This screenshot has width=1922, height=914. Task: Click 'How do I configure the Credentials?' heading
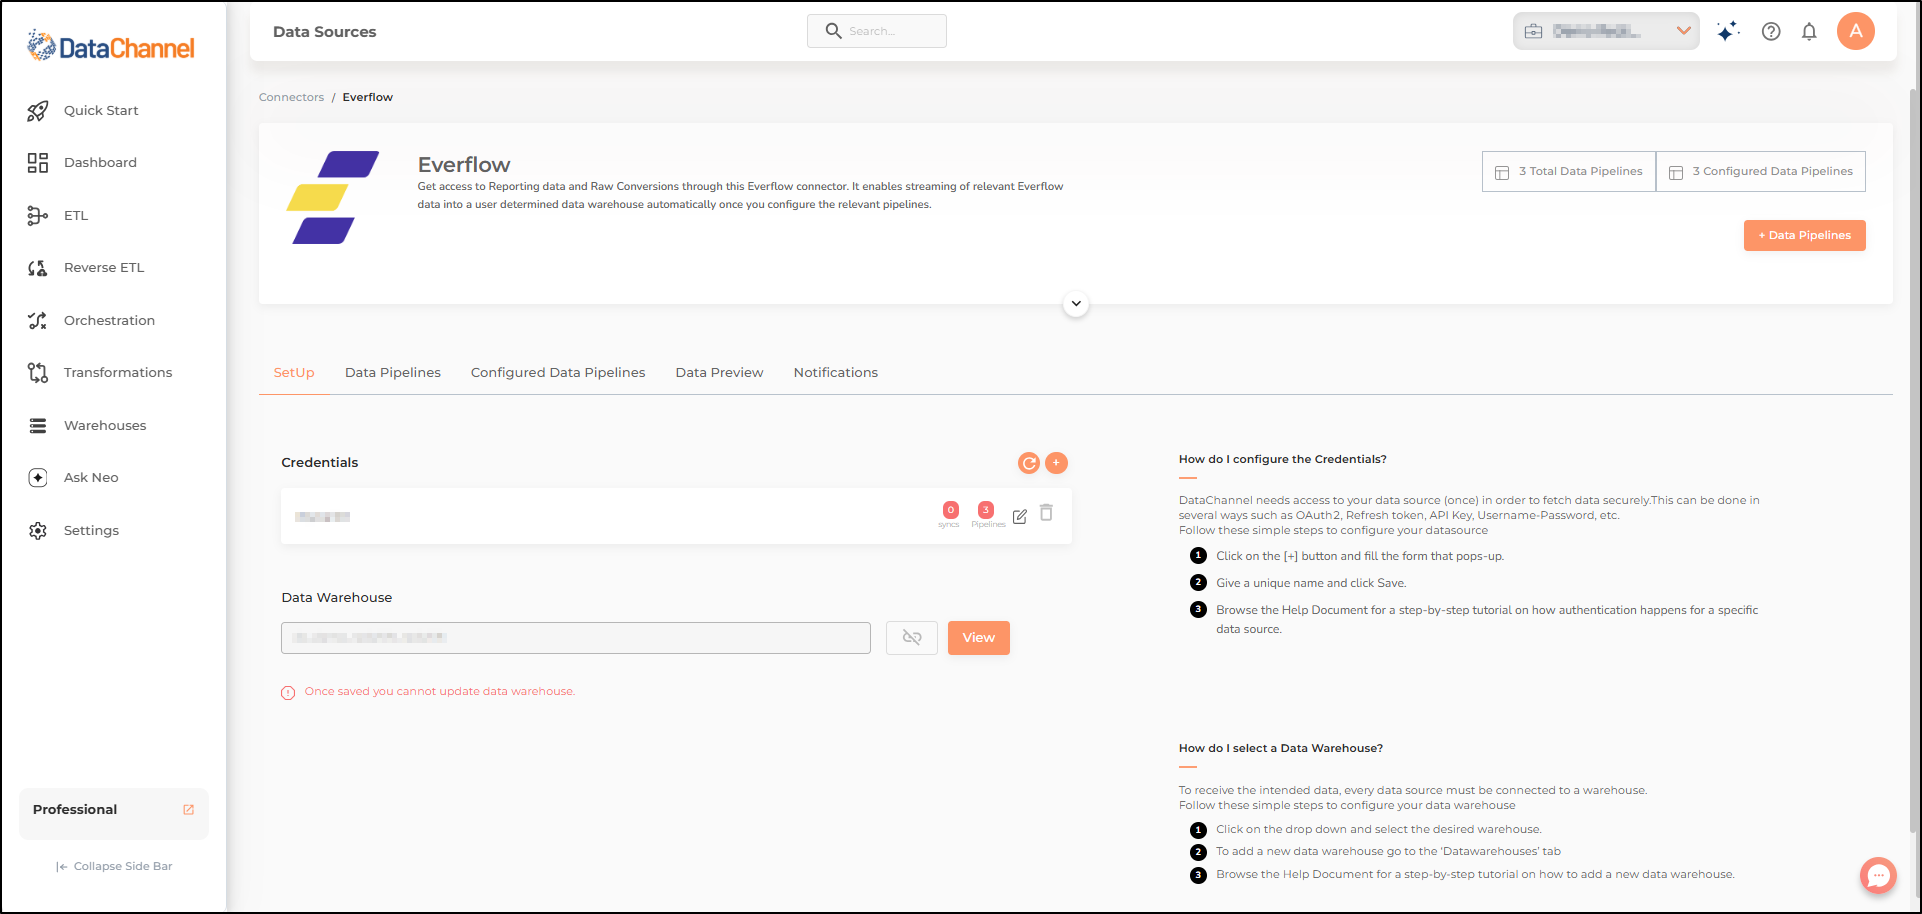pos(1283,460)
